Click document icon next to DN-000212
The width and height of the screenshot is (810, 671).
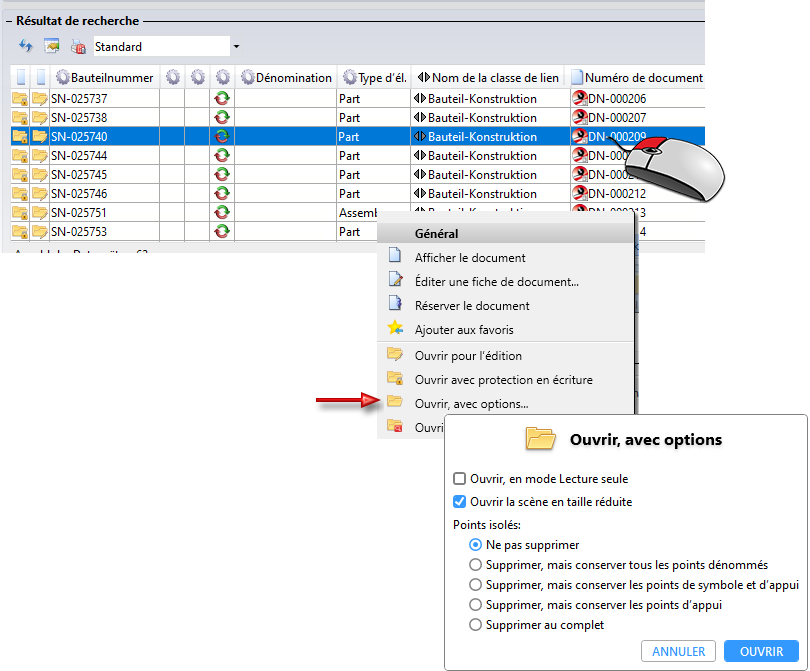tap(580, 193)
